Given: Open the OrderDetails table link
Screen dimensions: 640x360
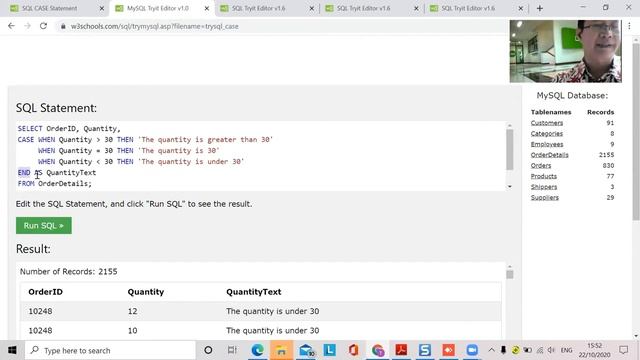Looking at the screenshot, I should click(549, 155).
